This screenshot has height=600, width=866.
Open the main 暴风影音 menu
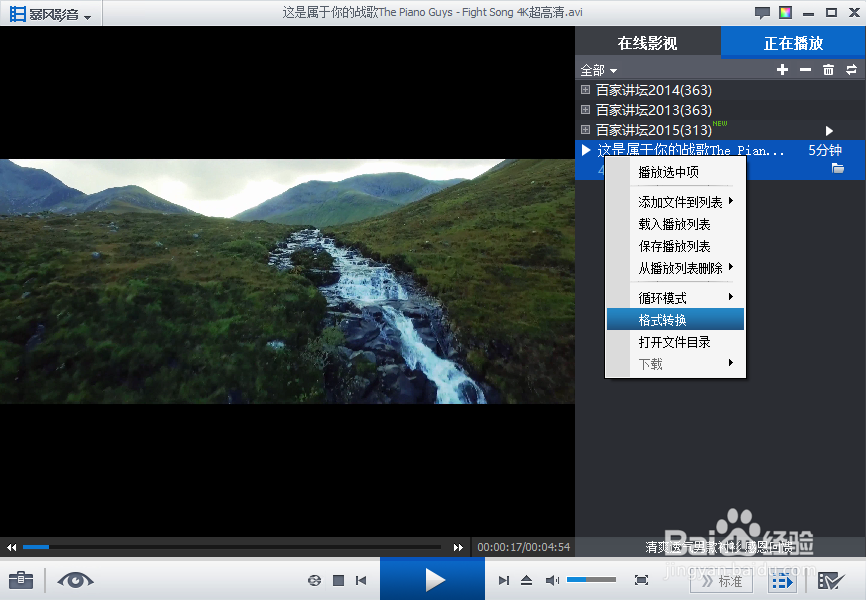[50, 13]
